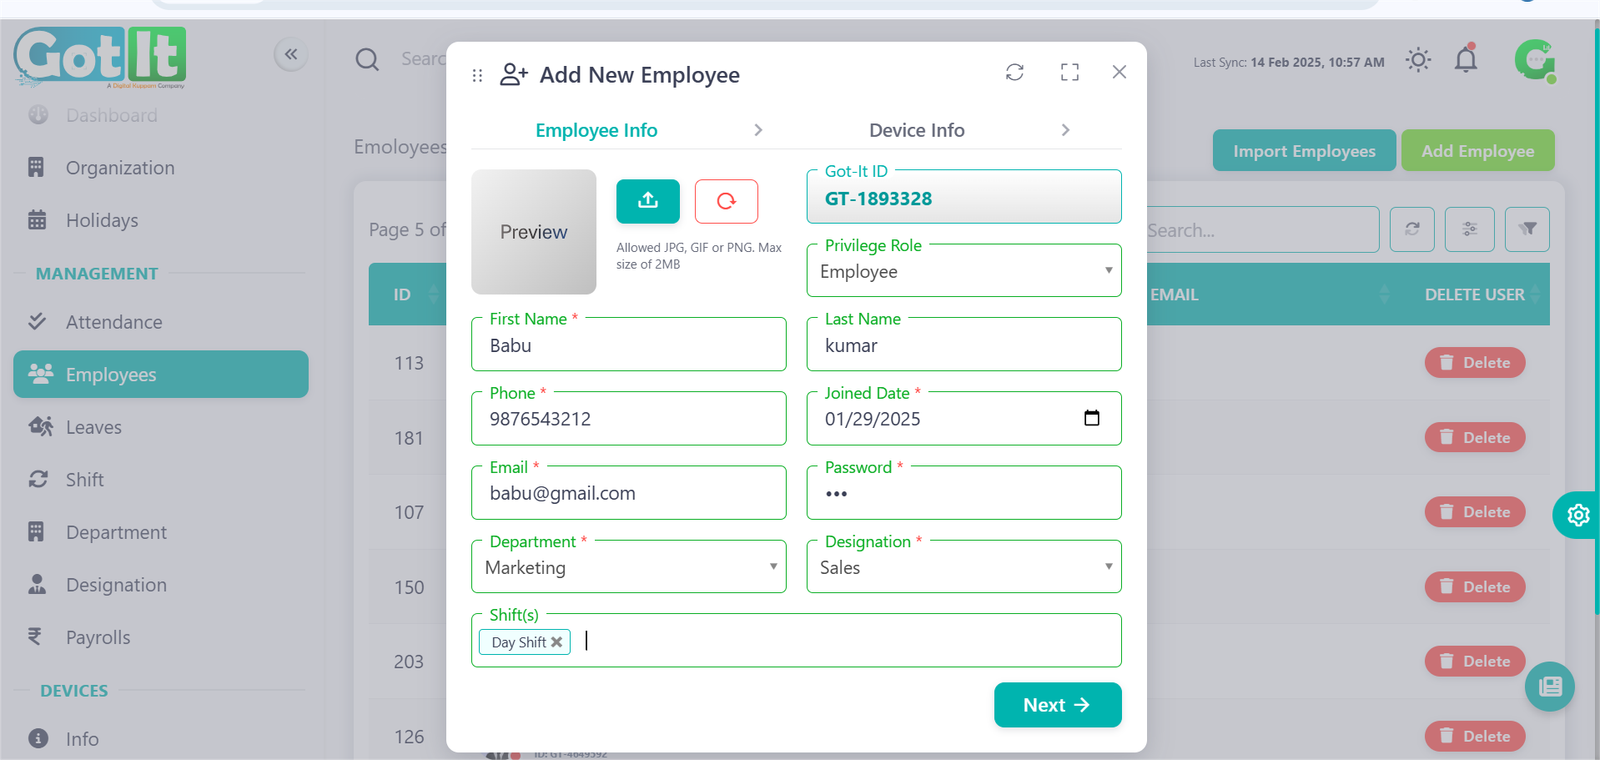The height and width of the screenshot is (760, 1600).
Task: Click the refresh icon in dialog header
Action: [x=1014, y=72]
